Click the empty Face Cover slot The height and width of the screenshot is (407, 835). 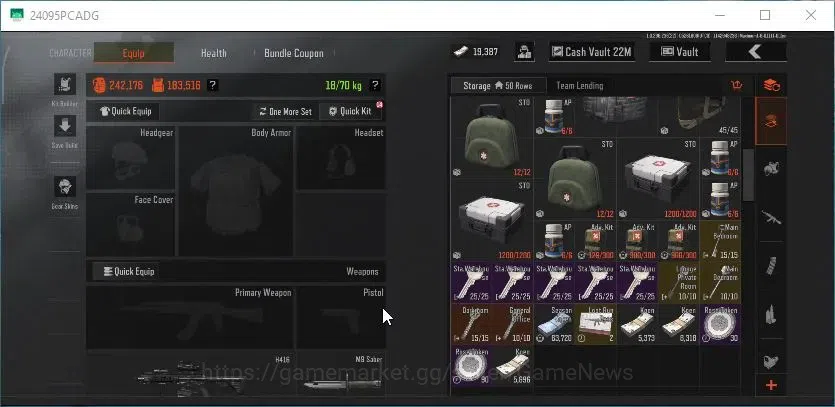(x=130, y=225)
